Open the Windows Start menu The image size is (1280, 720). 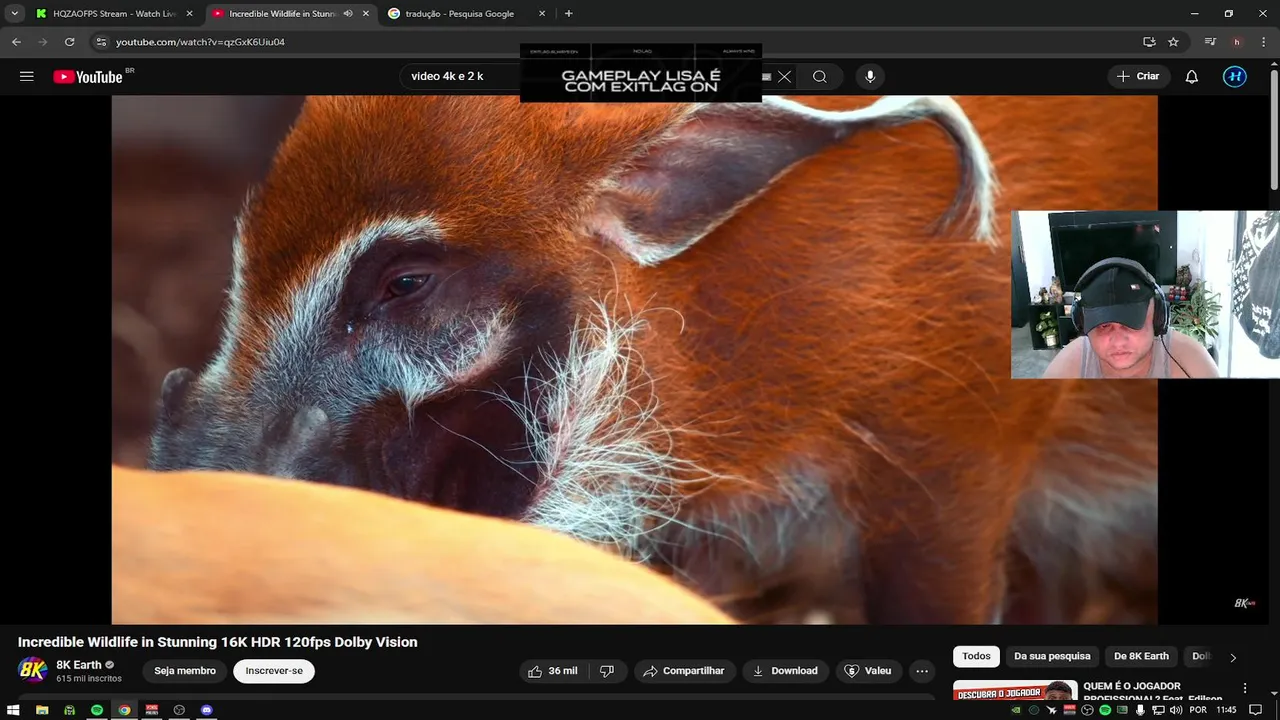(14, 710)
